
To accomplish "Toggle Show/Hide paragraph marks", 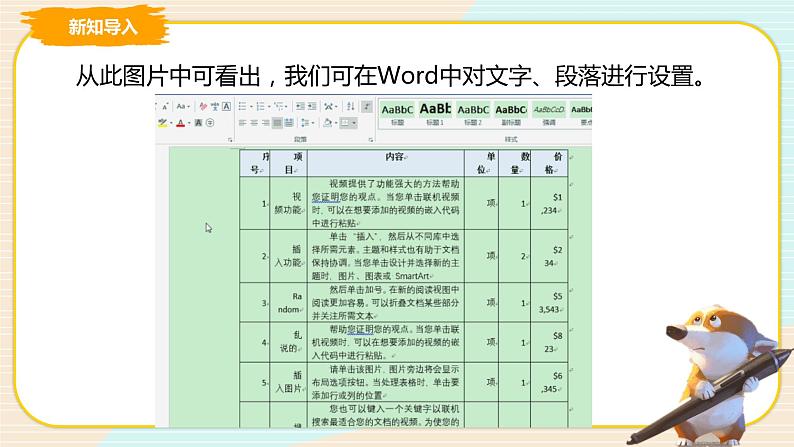I will (367, 106).
